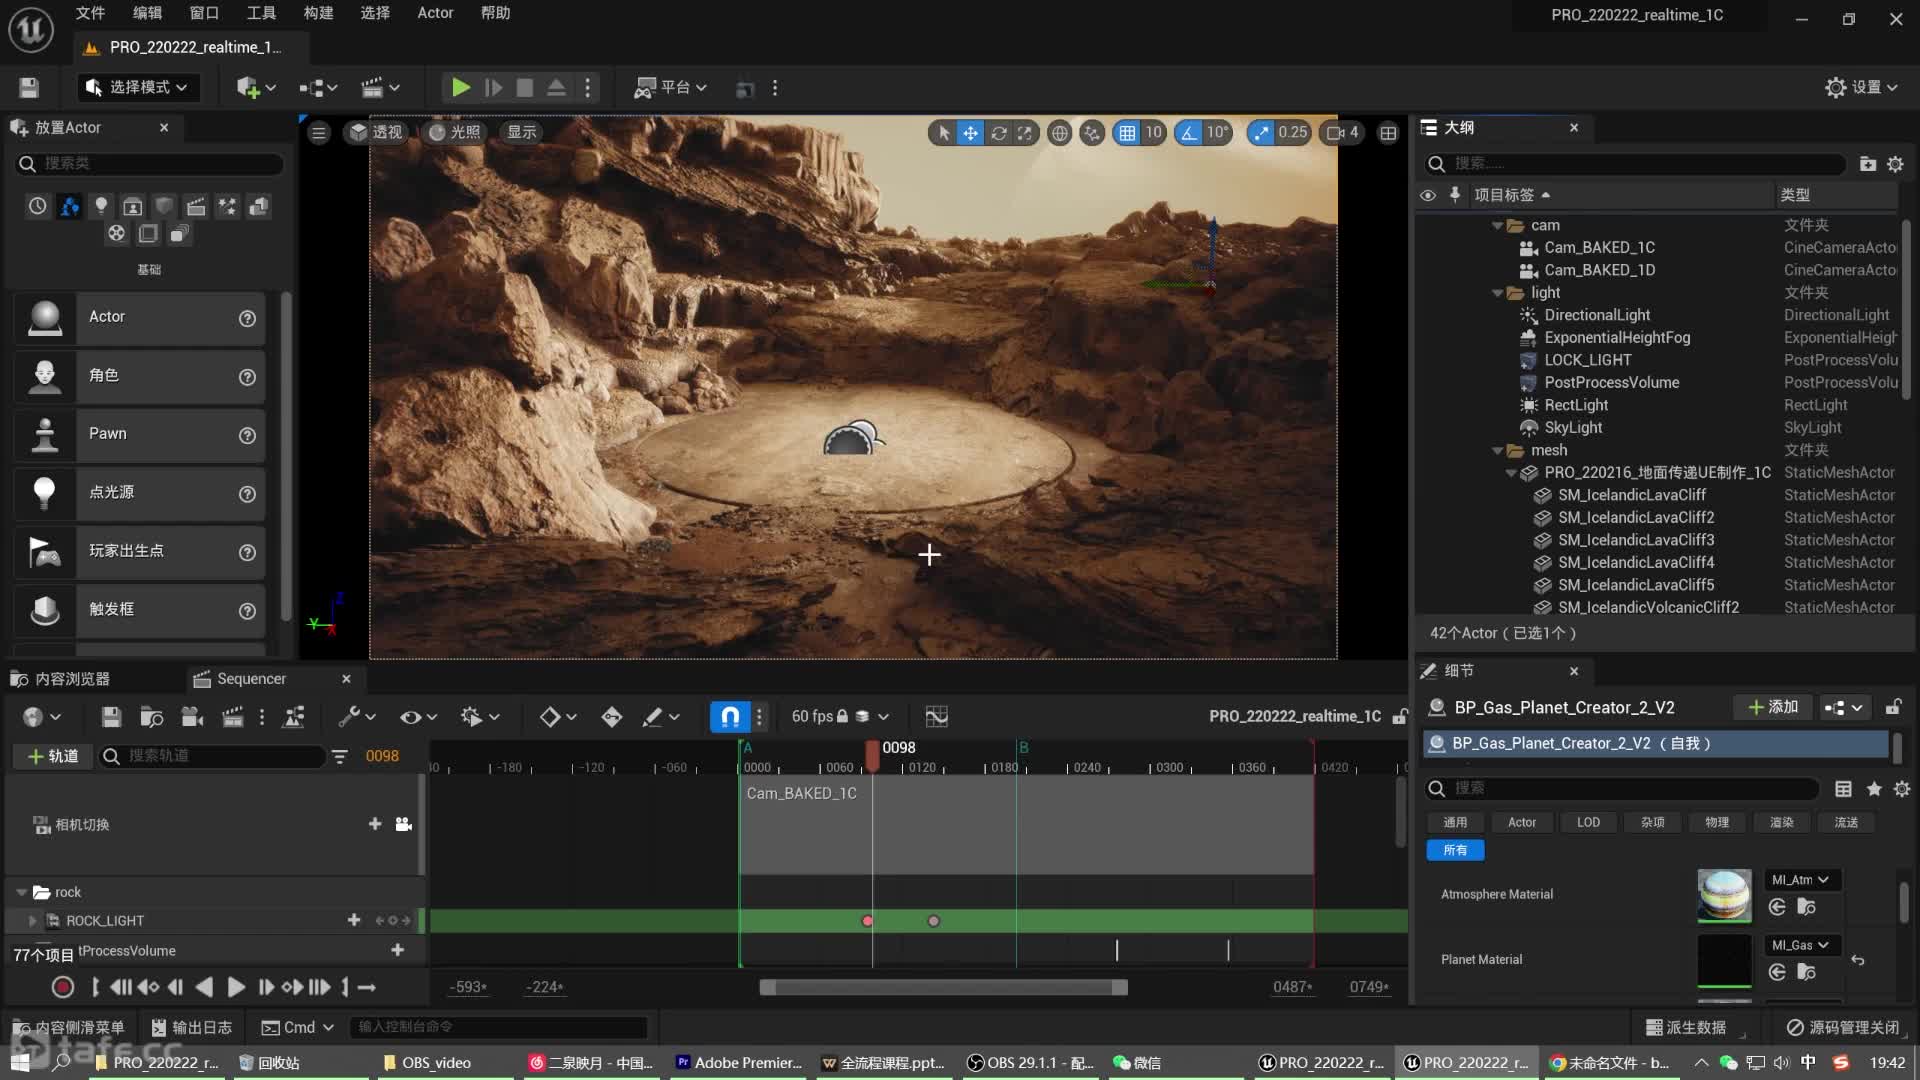Click the Create camera icon in Sequencer
Image resolution: width=1920 pixels, height=1080 pixels.
[192, 717]
